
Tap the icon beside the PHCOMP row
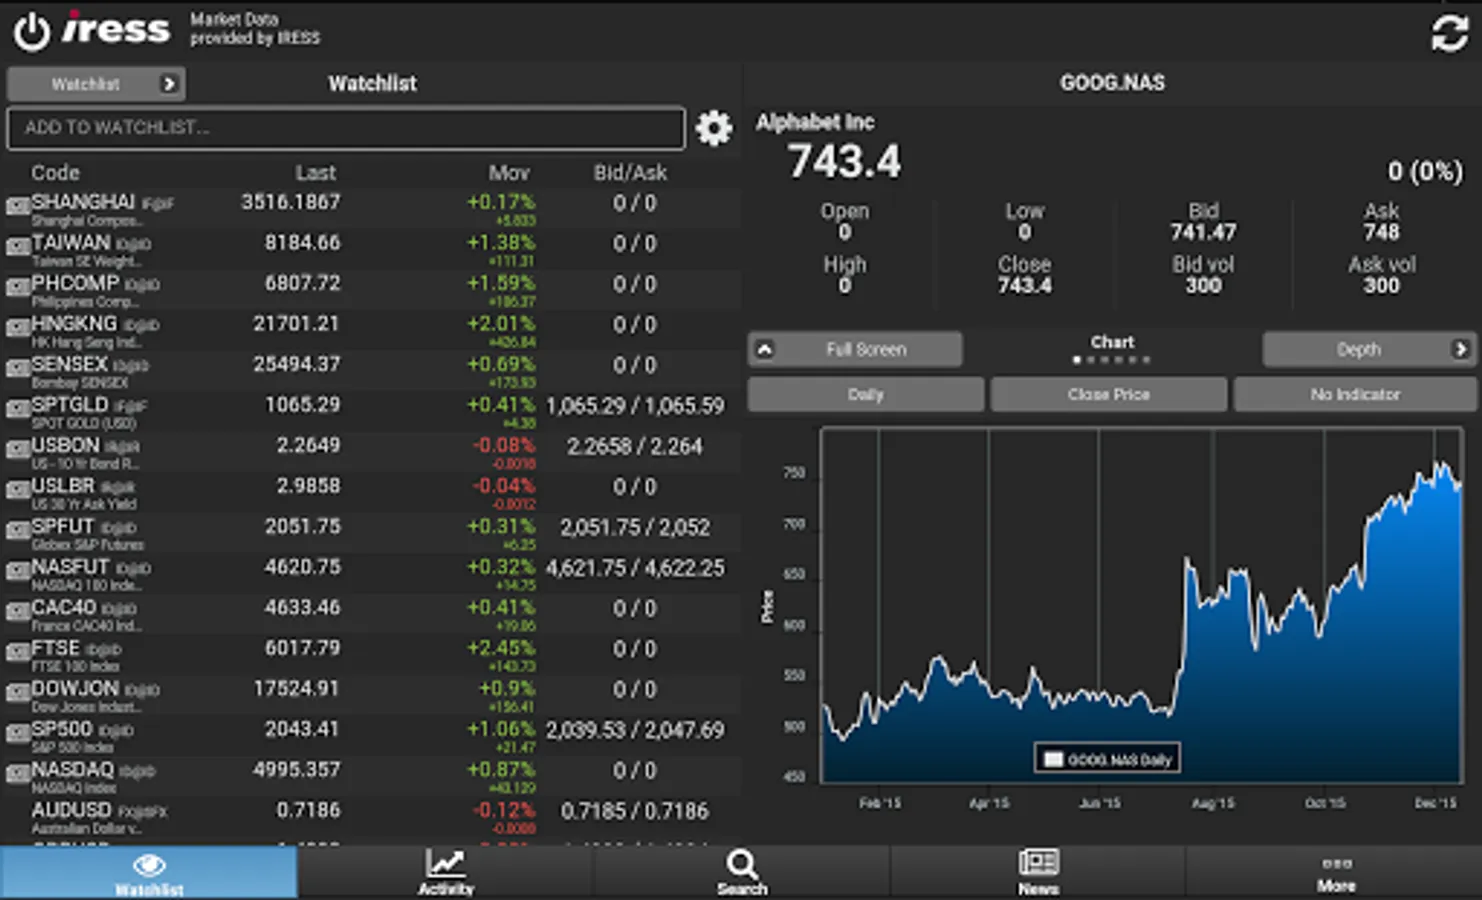[x=17, y=287]
